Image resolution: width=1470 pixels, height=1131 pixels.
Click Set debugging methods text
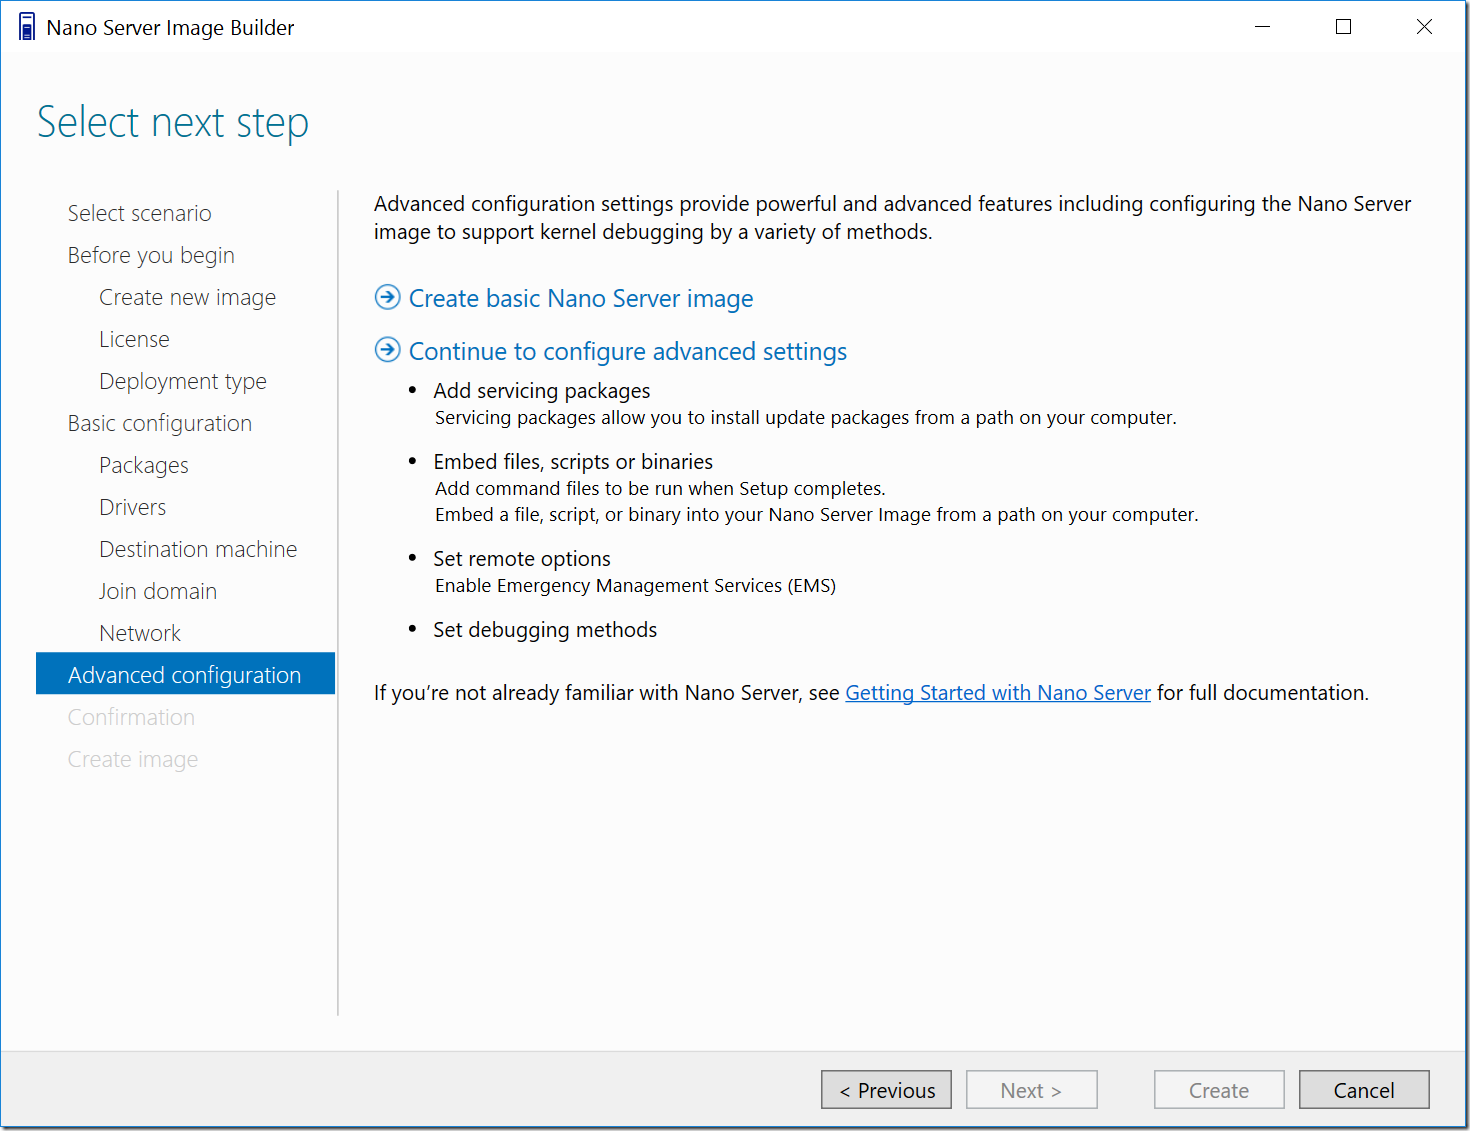[x=545, y=630]
